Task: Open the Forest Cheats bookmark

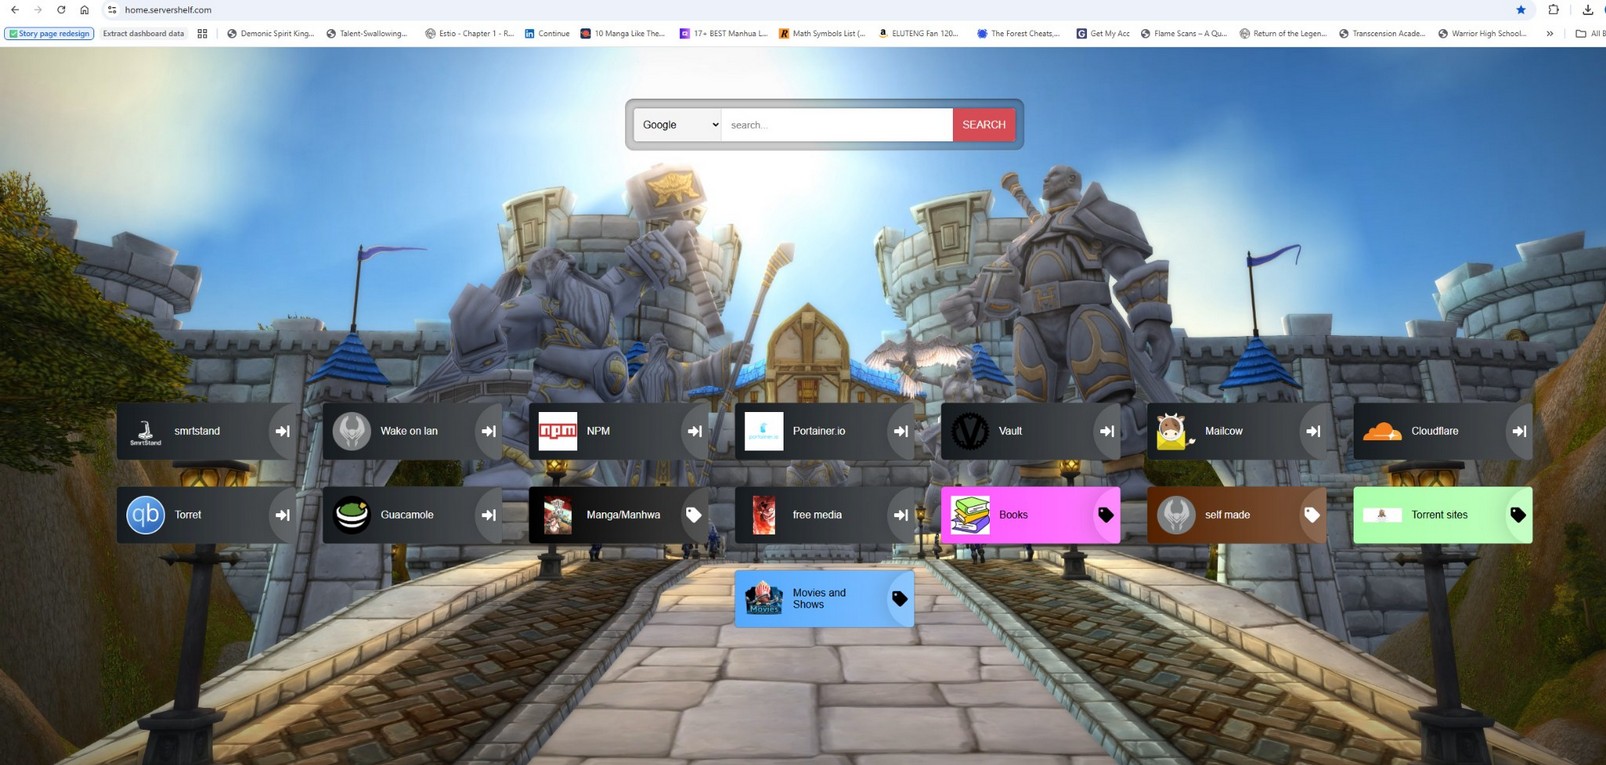Action: coord(1018,33)
